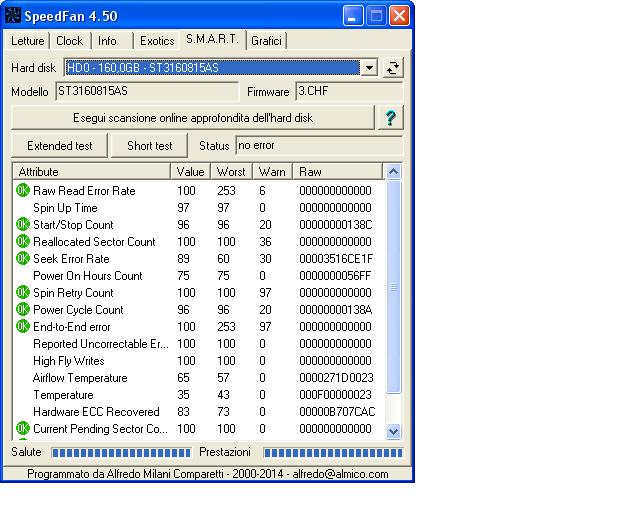Sort by the Value column header
The image size is (640, 512).
[190, 171]
